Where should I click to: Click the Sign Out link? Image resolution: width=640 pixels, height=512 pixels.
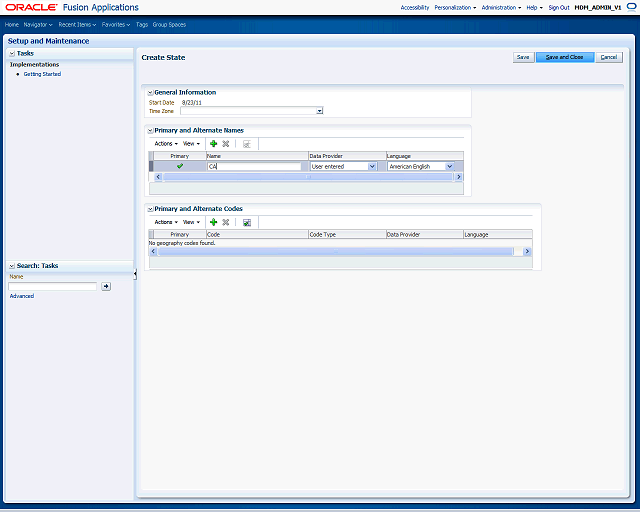pyautogui.click(x=559, y=7)
